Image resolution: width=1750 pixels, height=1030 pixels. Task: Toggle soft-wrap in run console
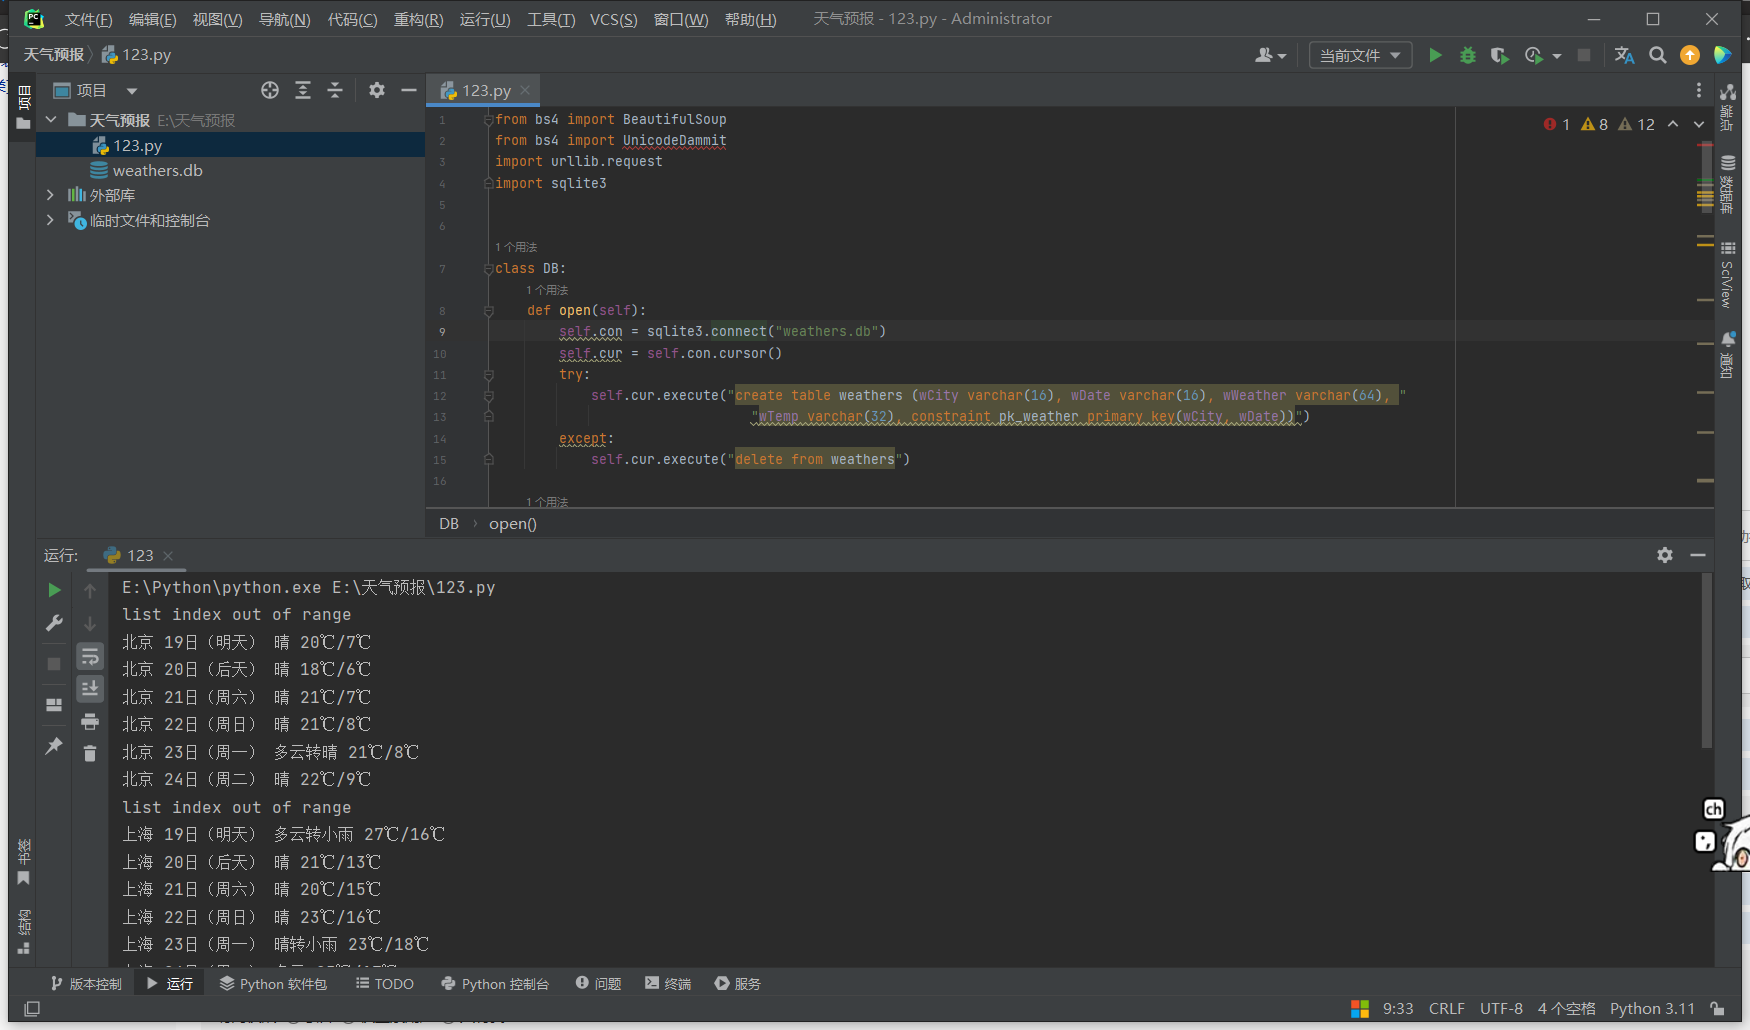(x=90, y=656)
